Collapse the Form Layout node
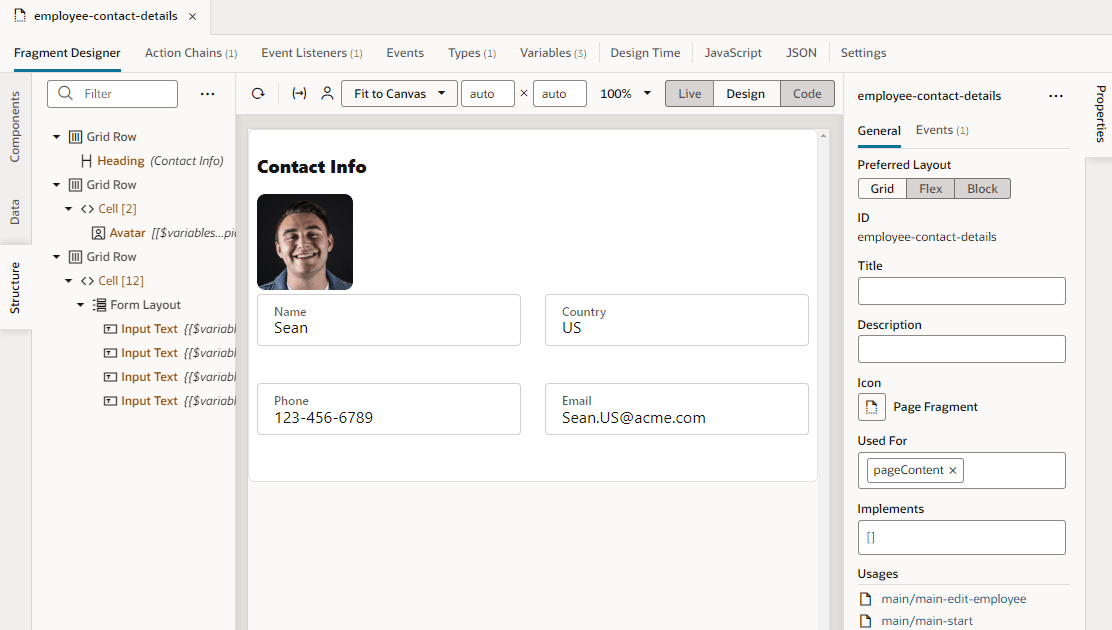Screen dimensions: 1112x630 [81, 305]
